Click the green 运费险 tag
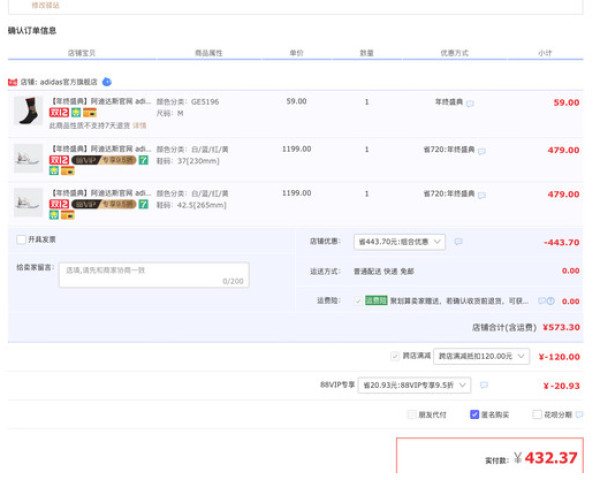 376,300
